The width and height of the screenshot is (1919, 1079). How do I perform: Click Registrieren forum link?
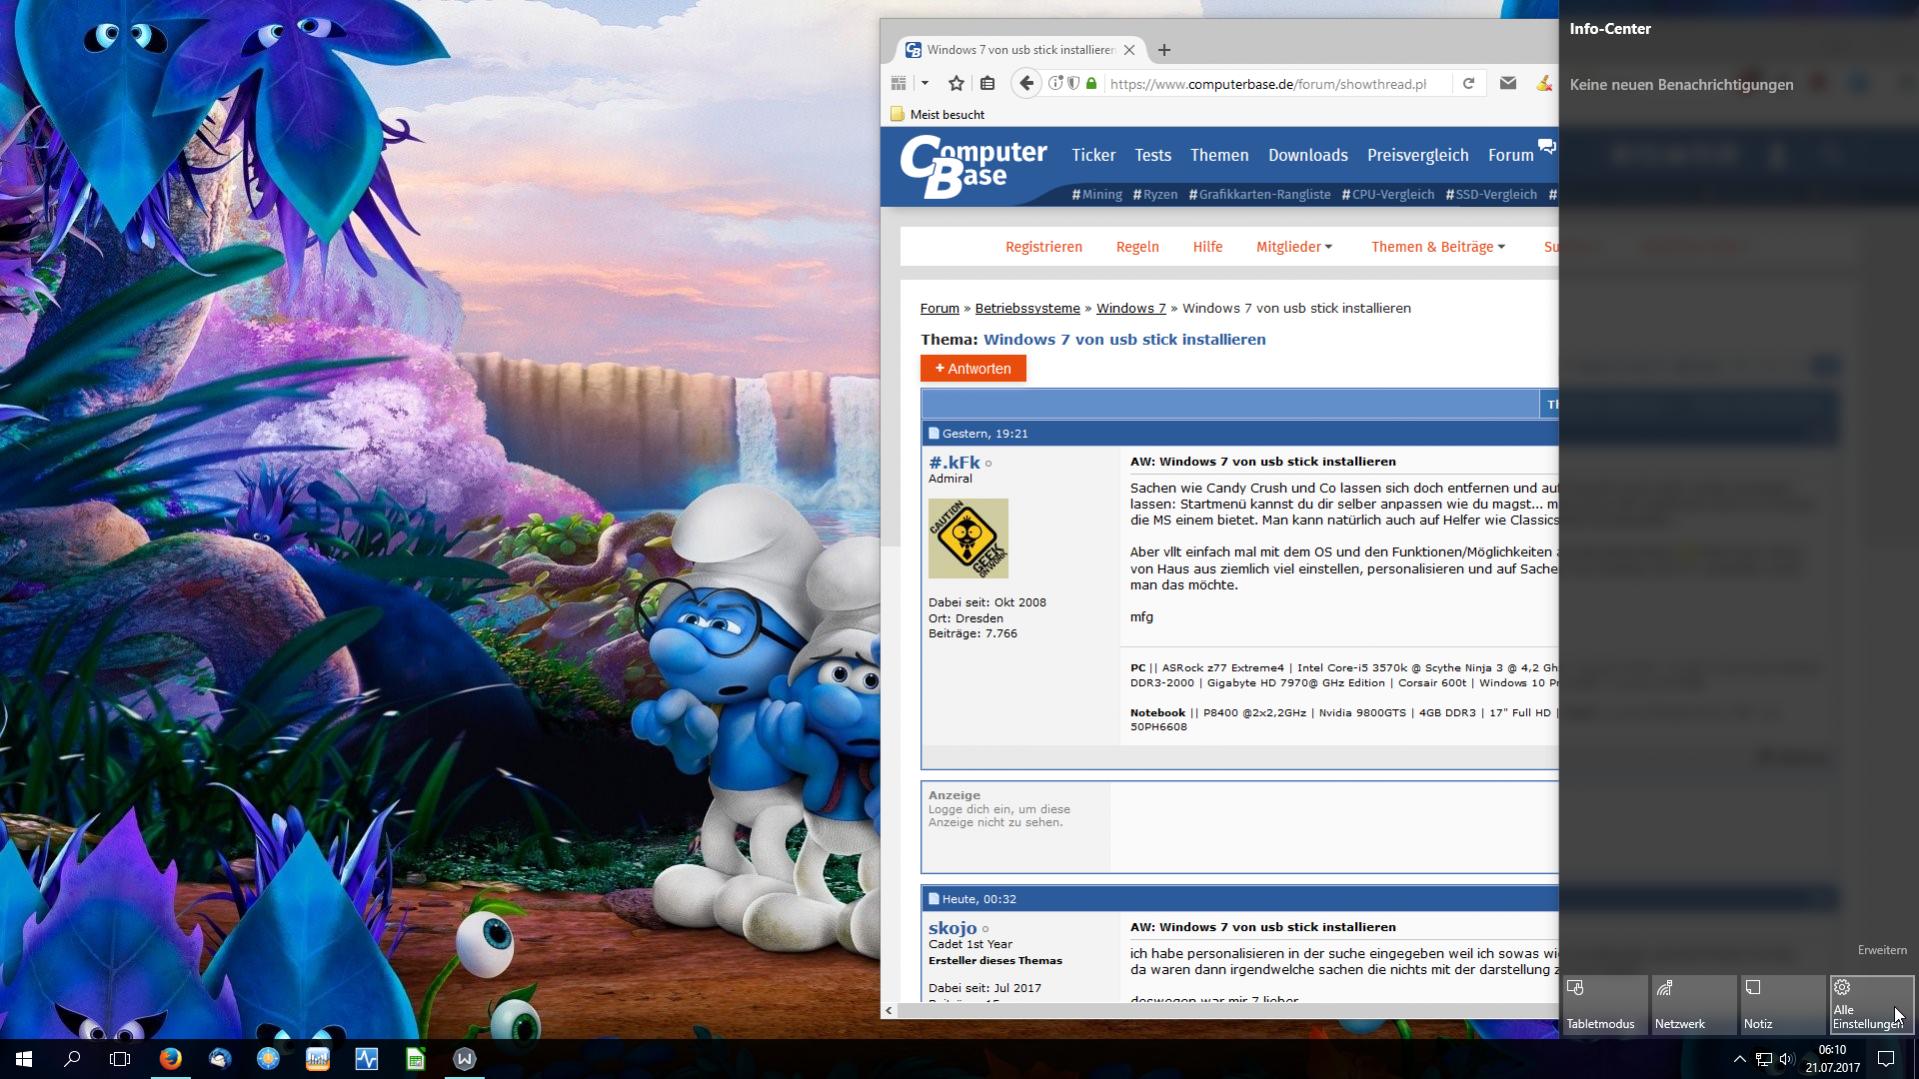(1043, 247)
